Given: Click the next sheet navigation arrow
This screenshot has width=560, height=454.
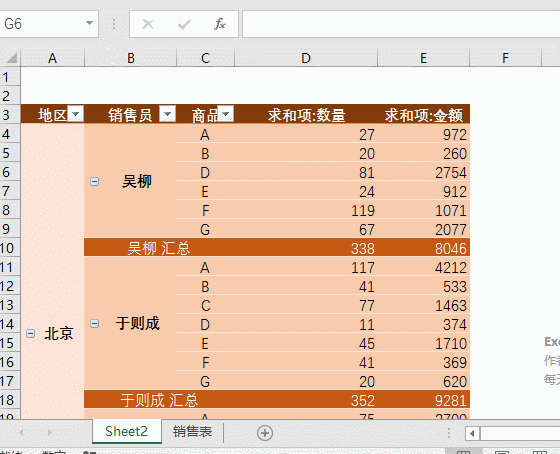Looking at the screenshot, I should tap(50, 433).
